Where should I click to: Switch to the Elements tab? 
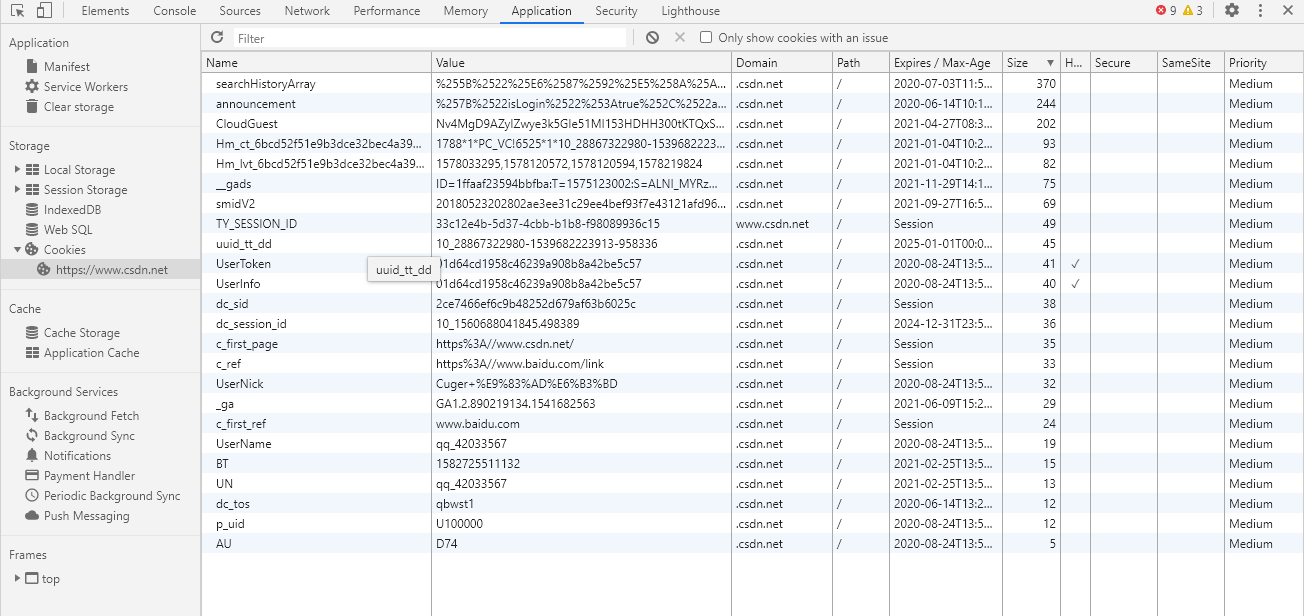click(105, 11)
